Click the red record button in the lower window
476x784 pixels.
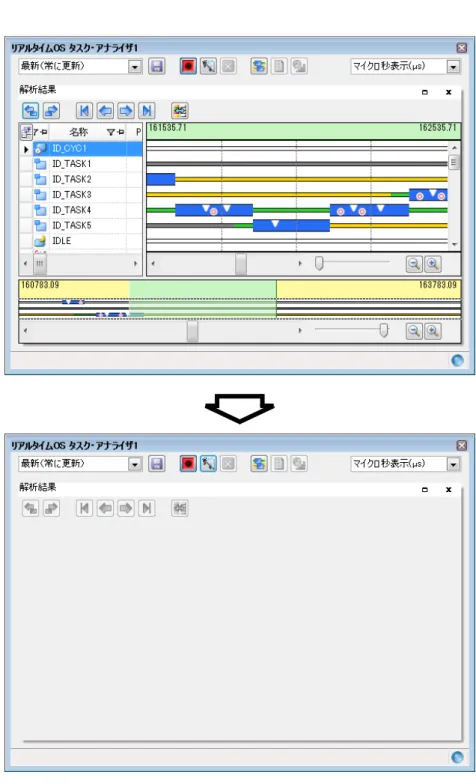tap(188, 464)
